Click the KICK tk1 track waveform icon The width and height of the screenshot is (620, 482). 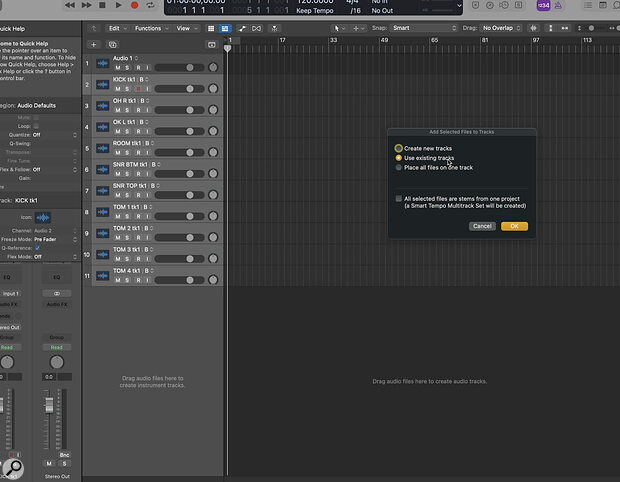coord(103,85)
